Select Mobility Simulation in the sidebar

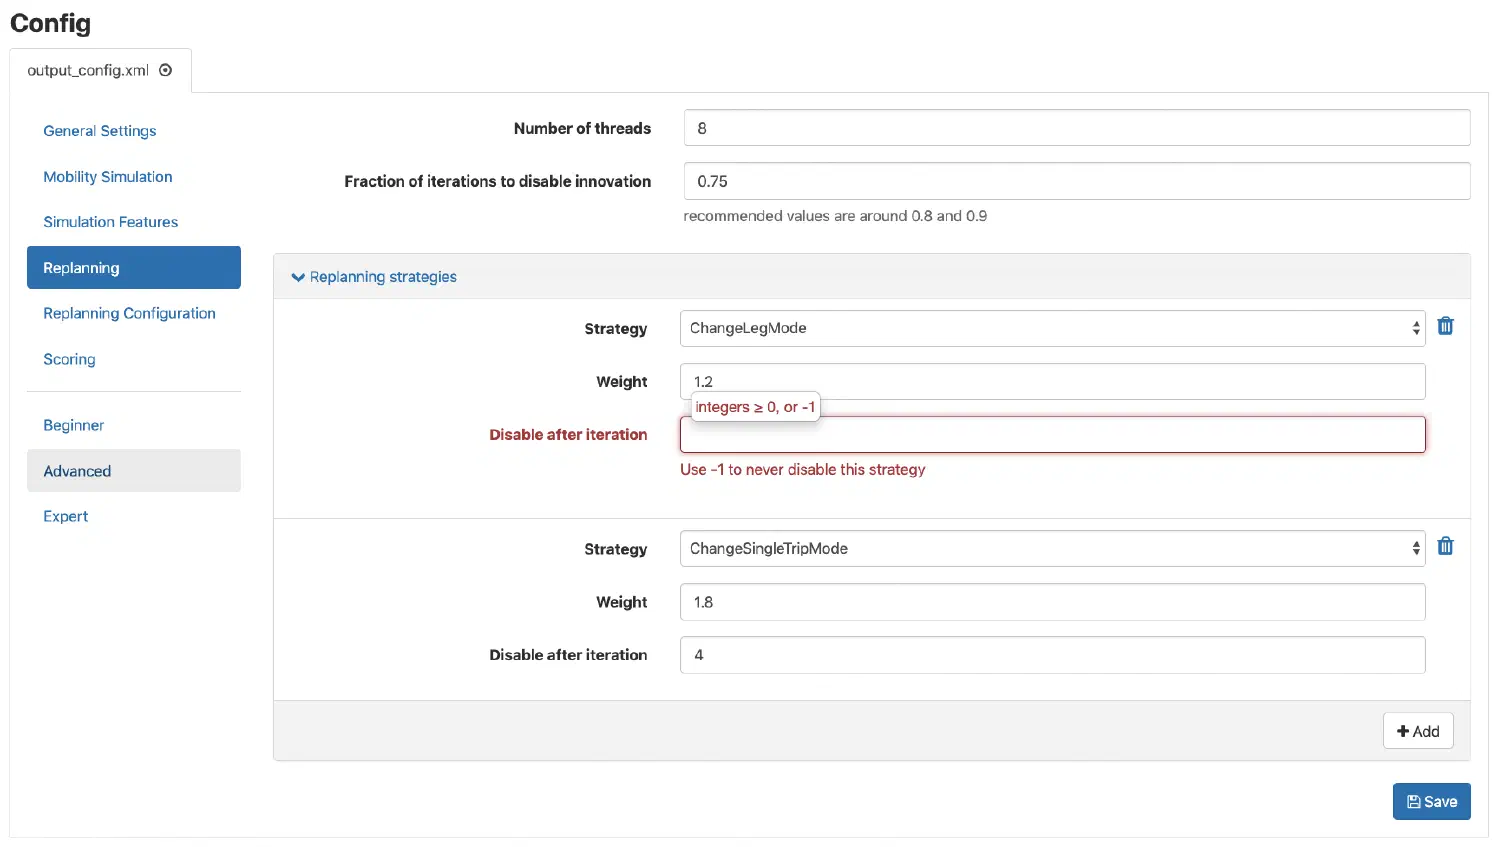tap(107, 176)
